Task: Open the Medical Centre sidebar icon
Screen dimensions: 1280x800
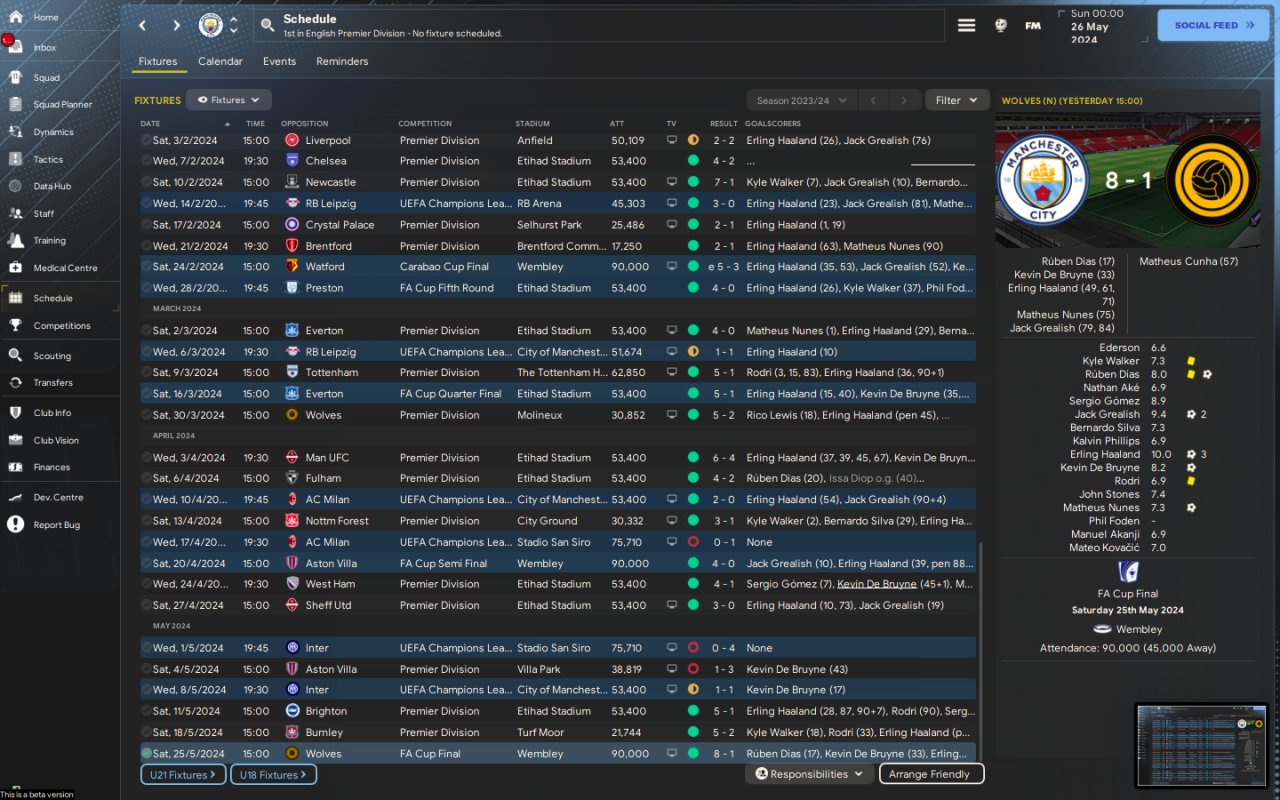Action: (x=15, y=267)
